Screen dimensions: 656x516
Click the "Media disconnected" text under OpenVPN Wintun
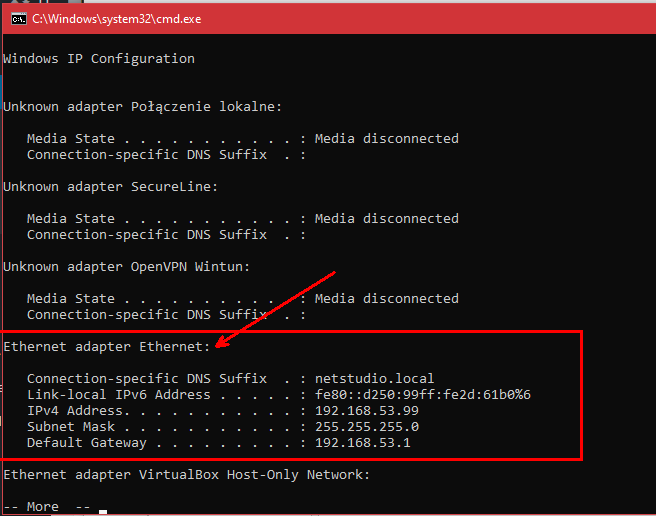386,299
